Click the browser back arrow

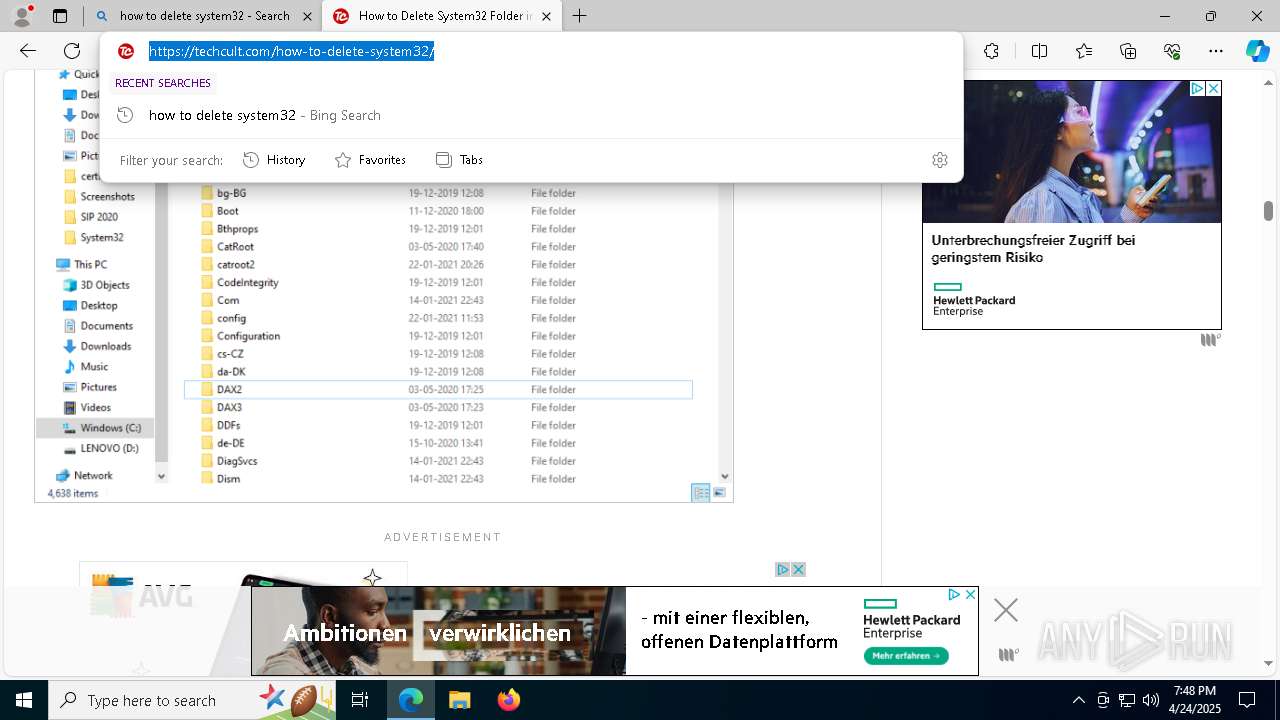(x=28, y=51)
